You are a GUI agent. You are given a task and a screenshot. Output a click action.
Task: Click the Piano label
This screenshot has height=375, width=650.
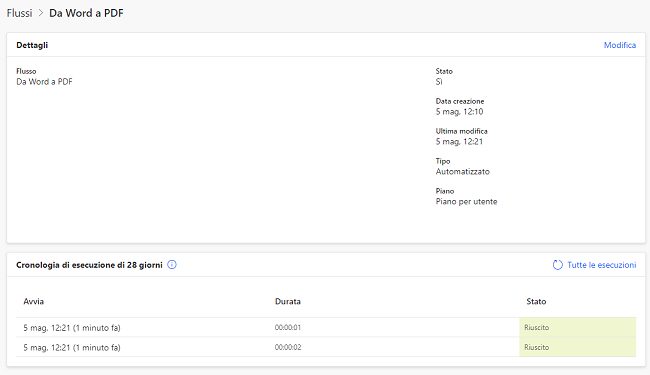tap(445, 191)
